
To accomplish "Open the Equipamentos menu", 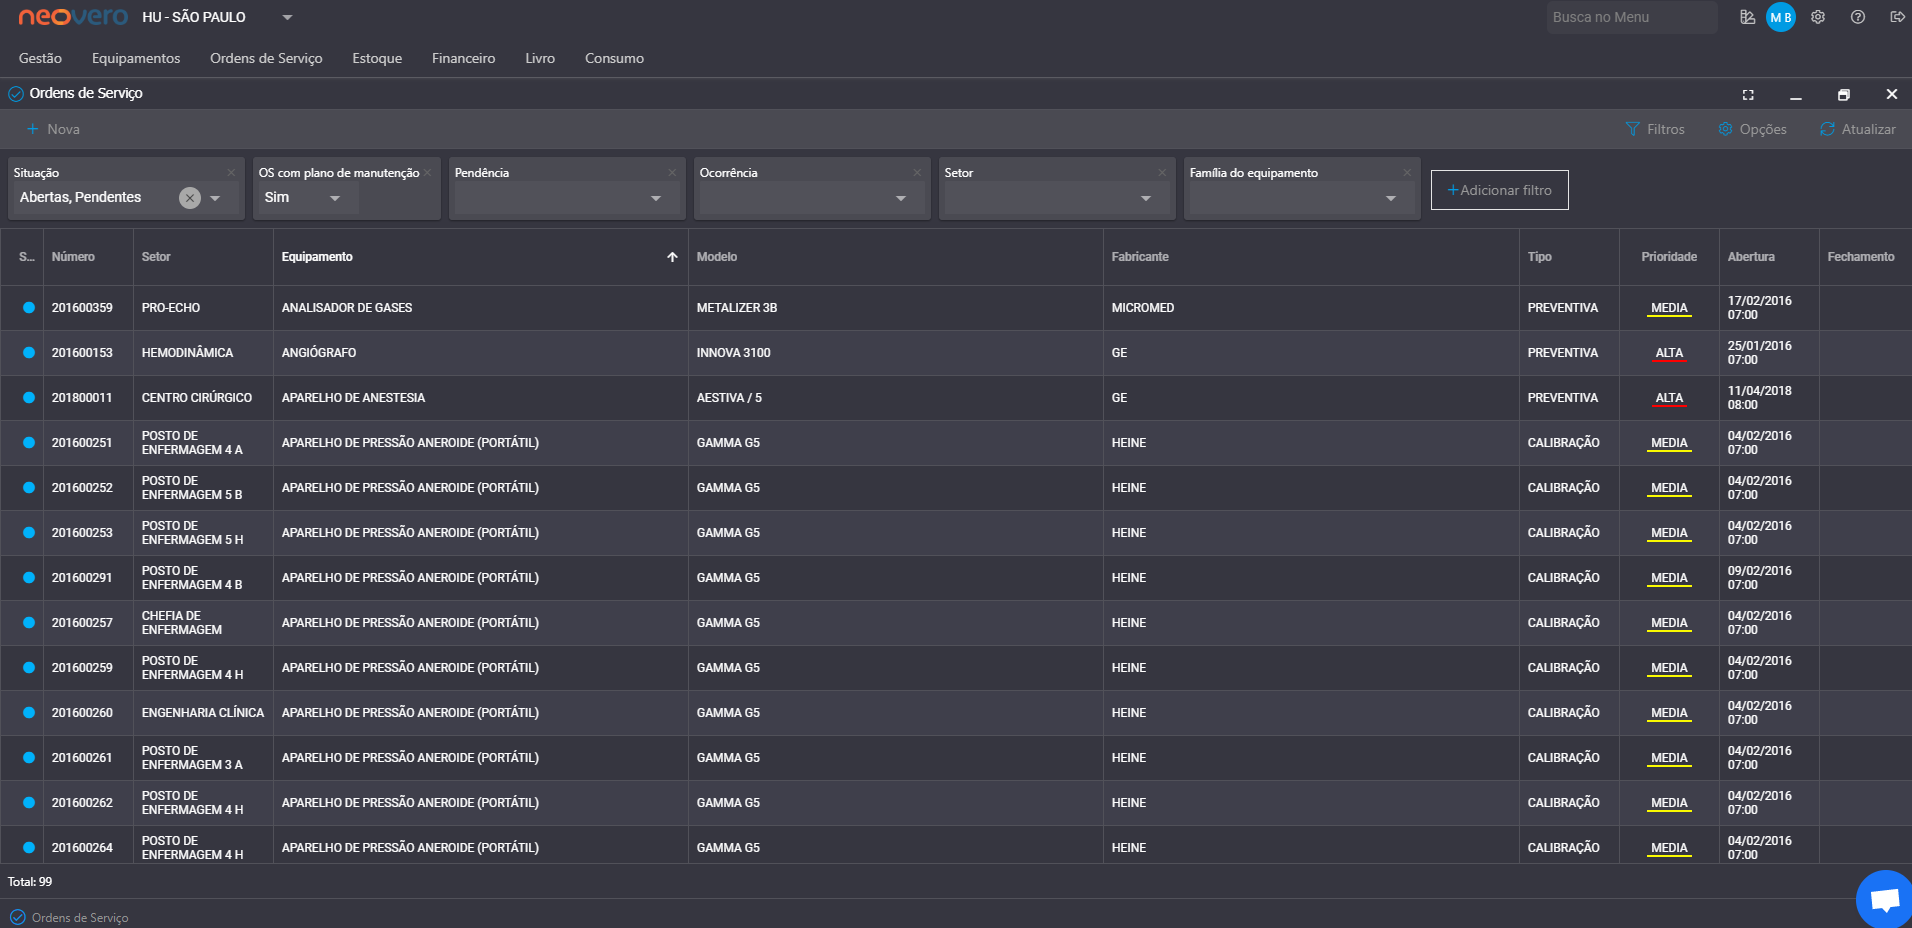I will pos(136,58).
